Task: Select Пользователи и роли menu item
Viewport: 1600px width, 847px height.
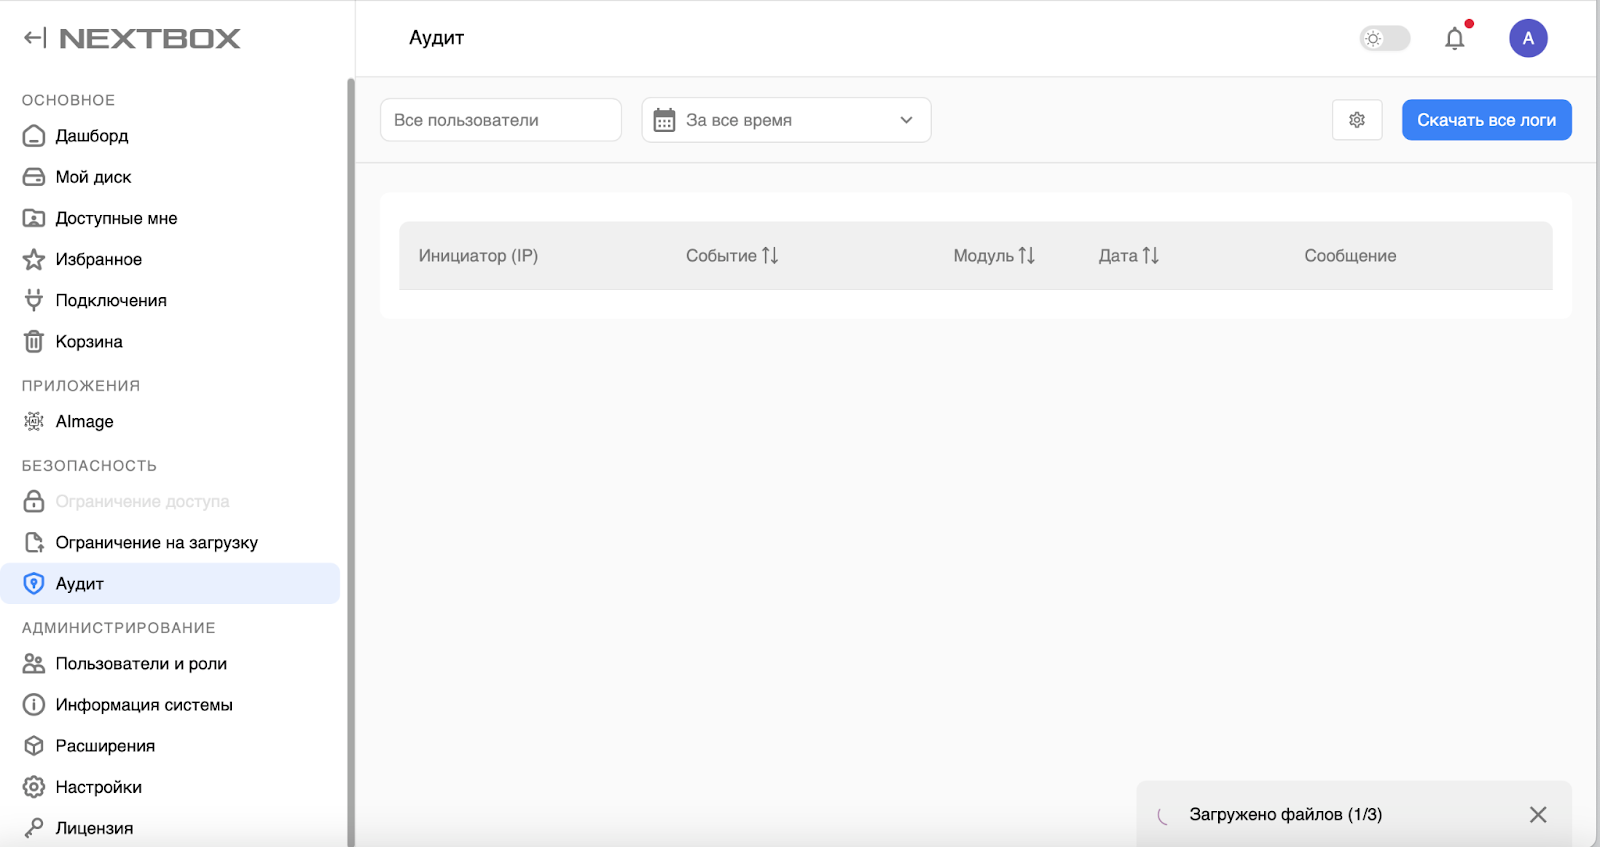Action: [x=141, y=664]
